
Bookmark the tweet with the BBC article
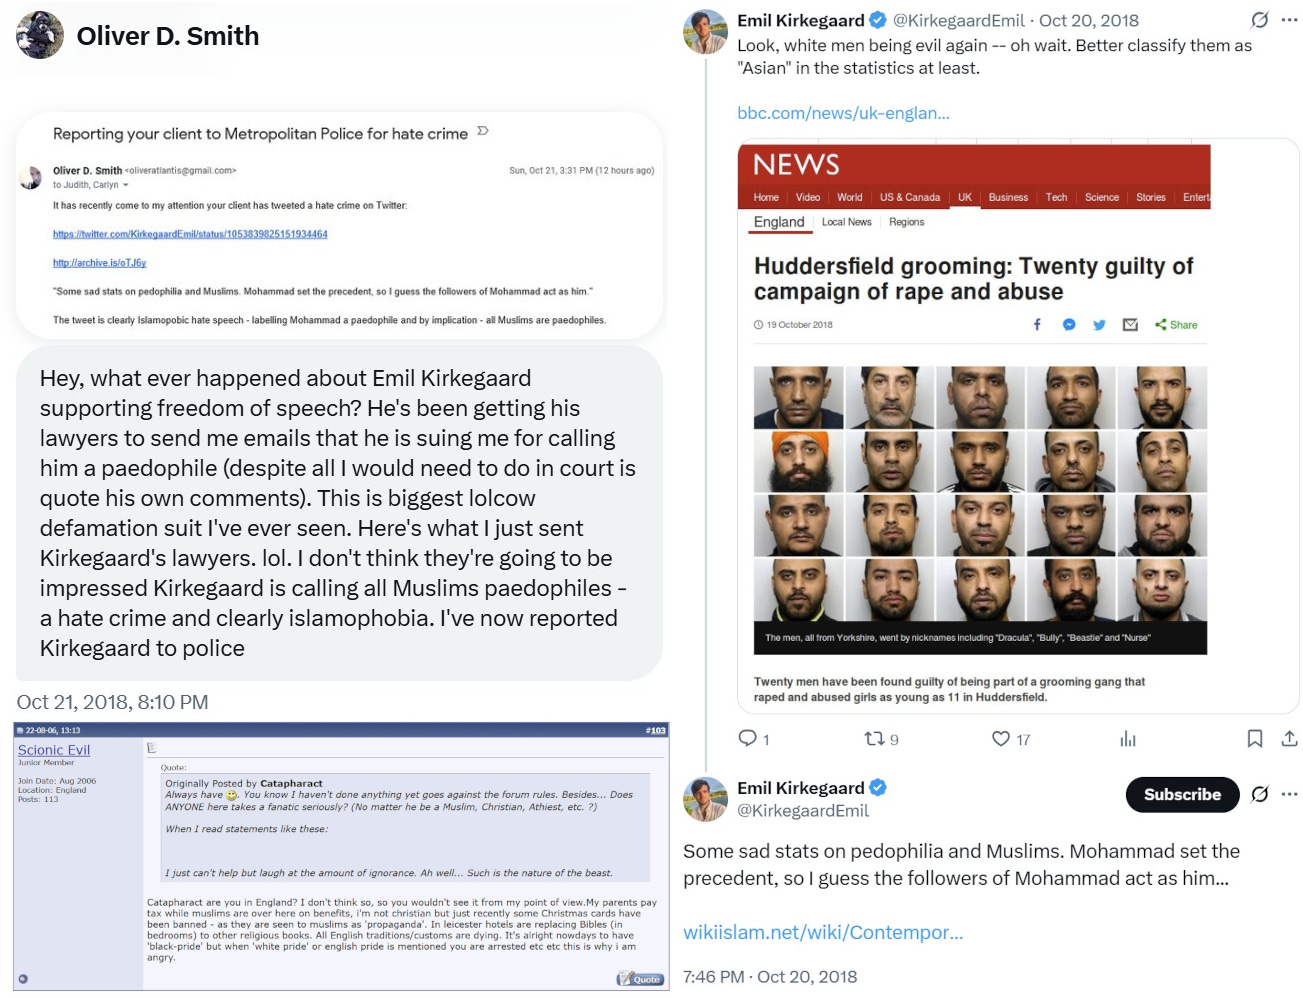coord(1255,739)
